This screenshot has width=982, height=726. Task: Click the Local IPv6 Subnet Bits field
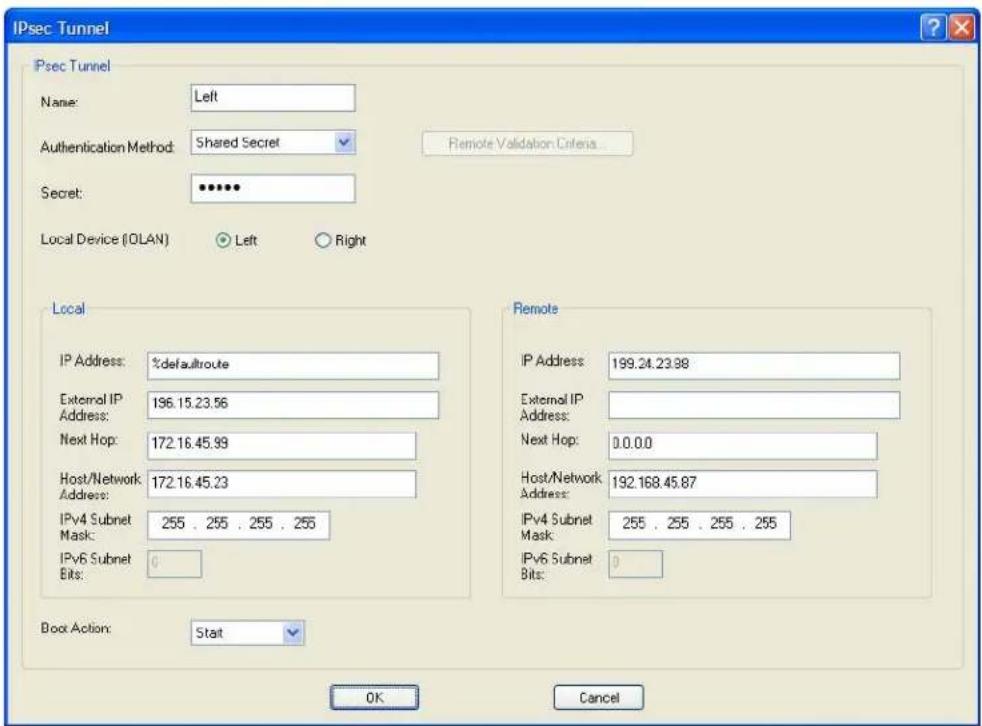click(175, 564)
